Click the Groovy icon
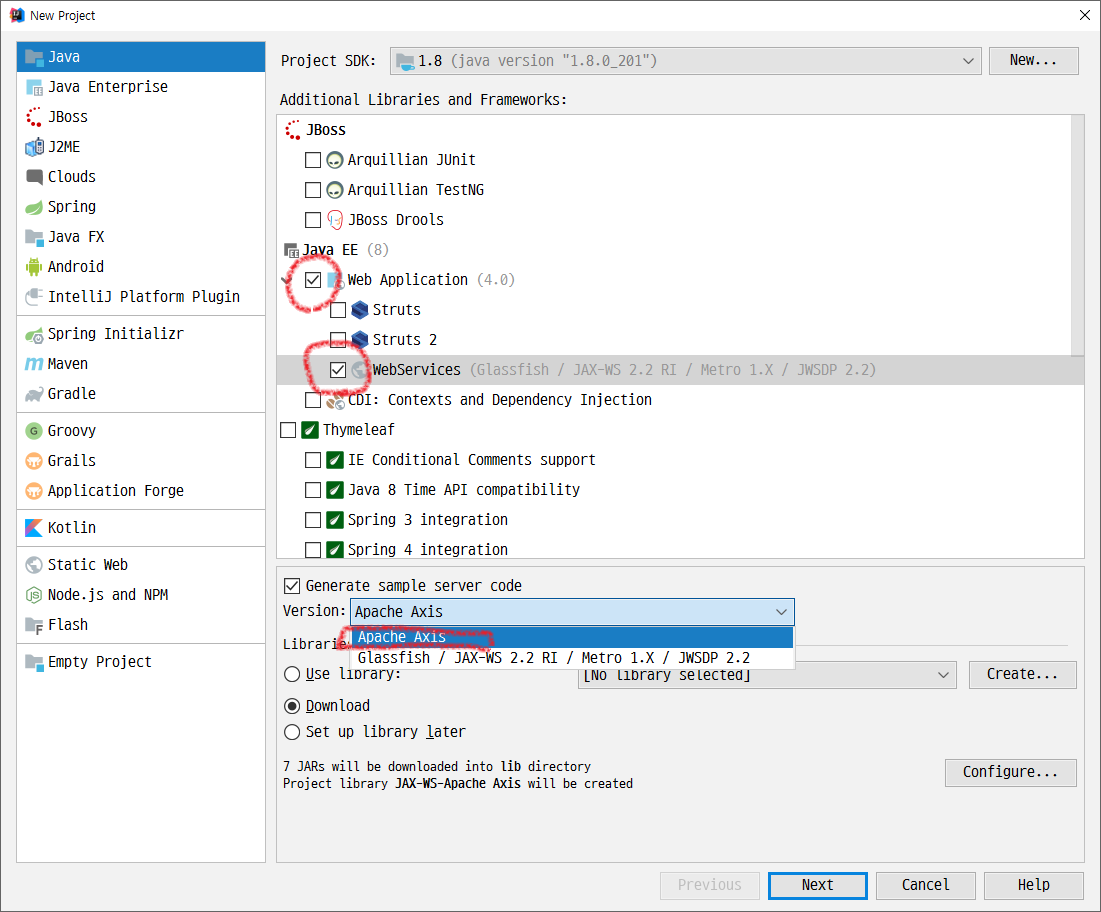 click(x=34, y=431)
